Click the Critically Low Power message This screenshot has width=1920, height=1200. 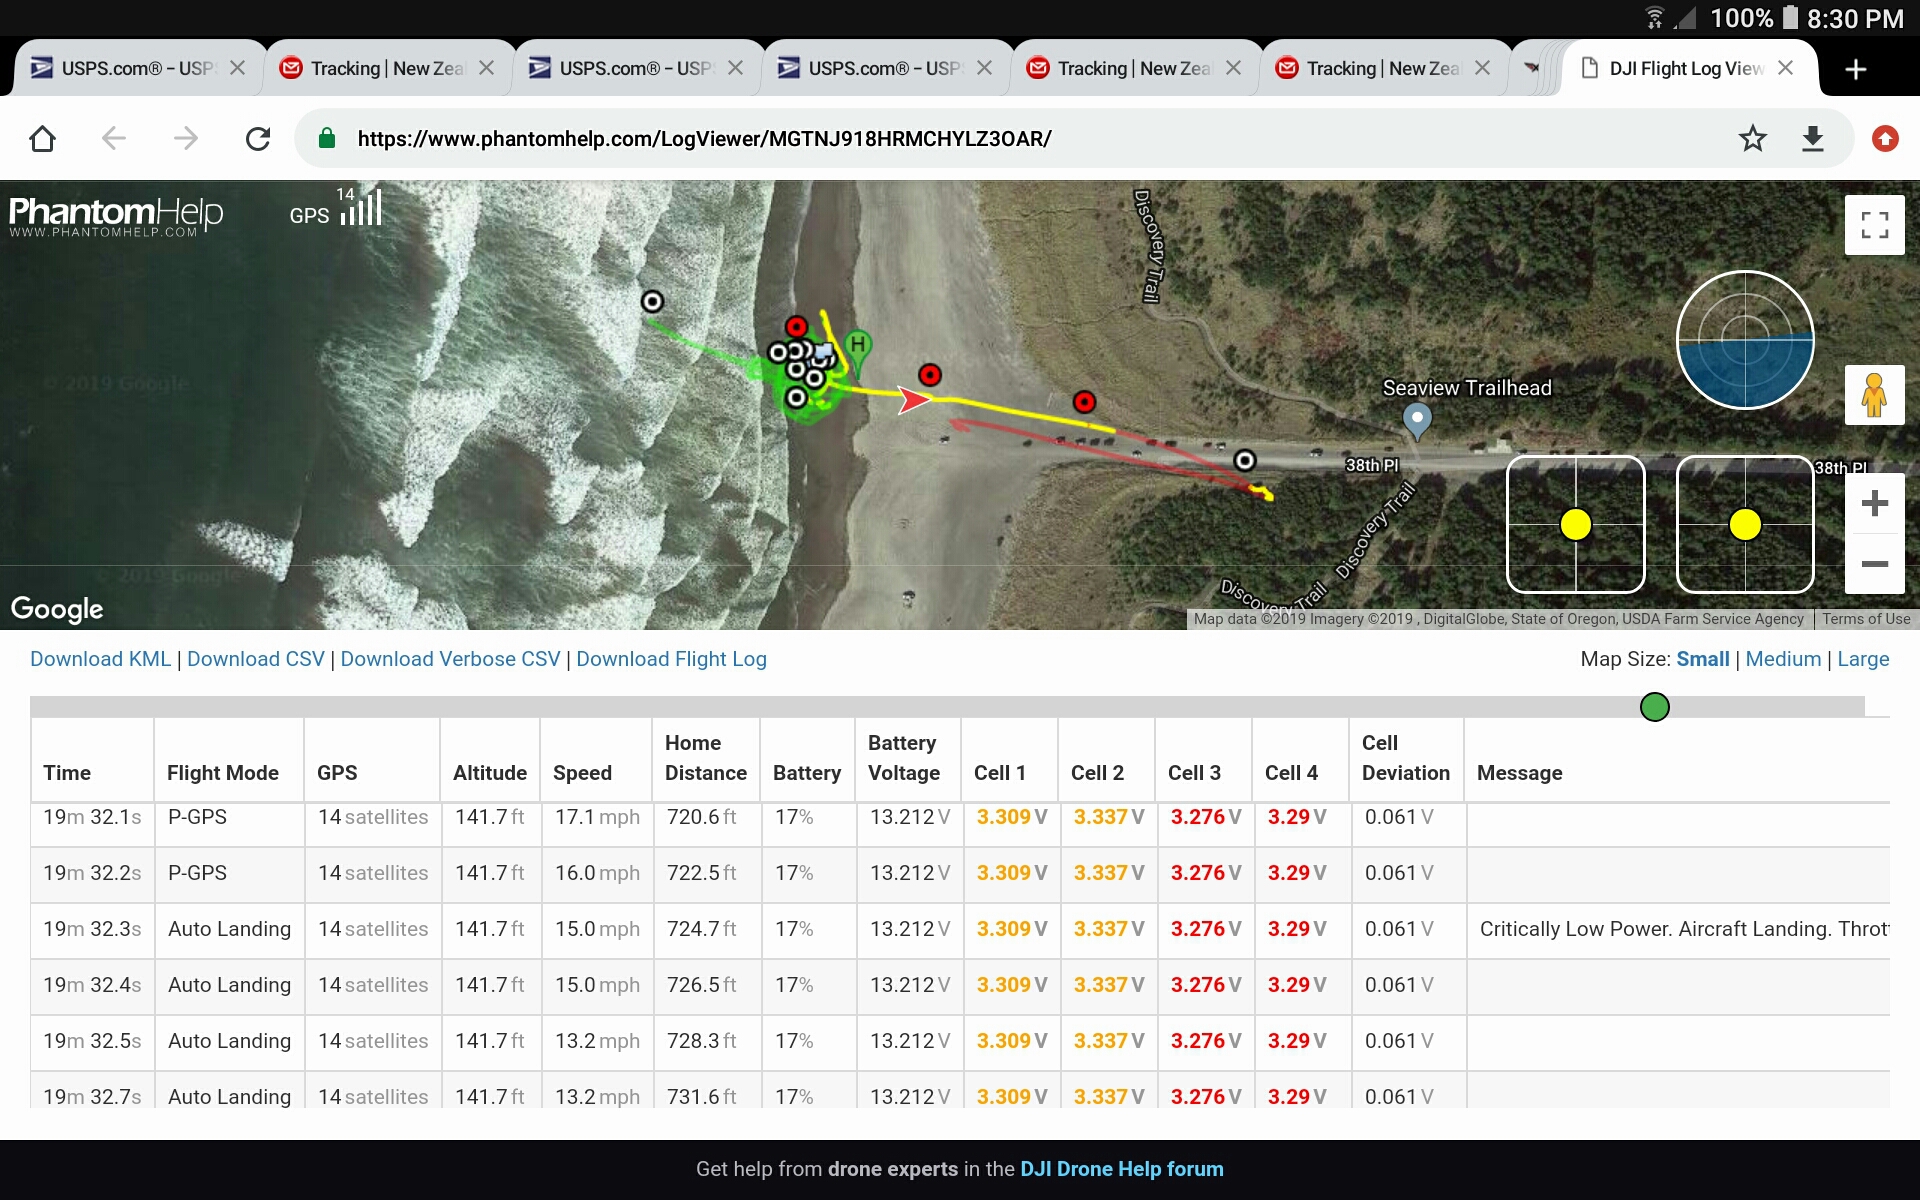1684,929
